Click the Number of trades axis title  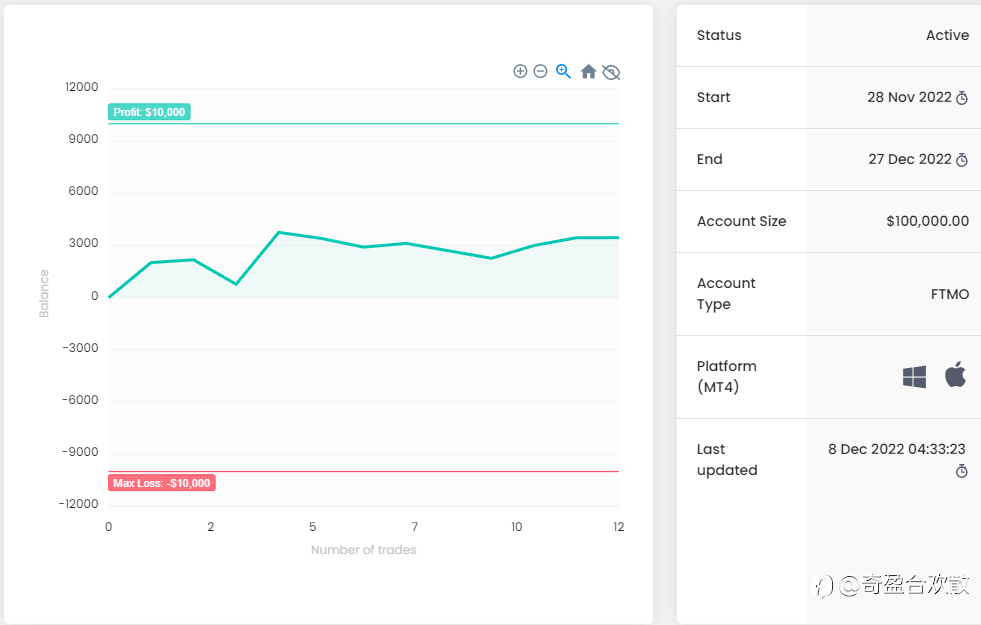coord(363,550)
